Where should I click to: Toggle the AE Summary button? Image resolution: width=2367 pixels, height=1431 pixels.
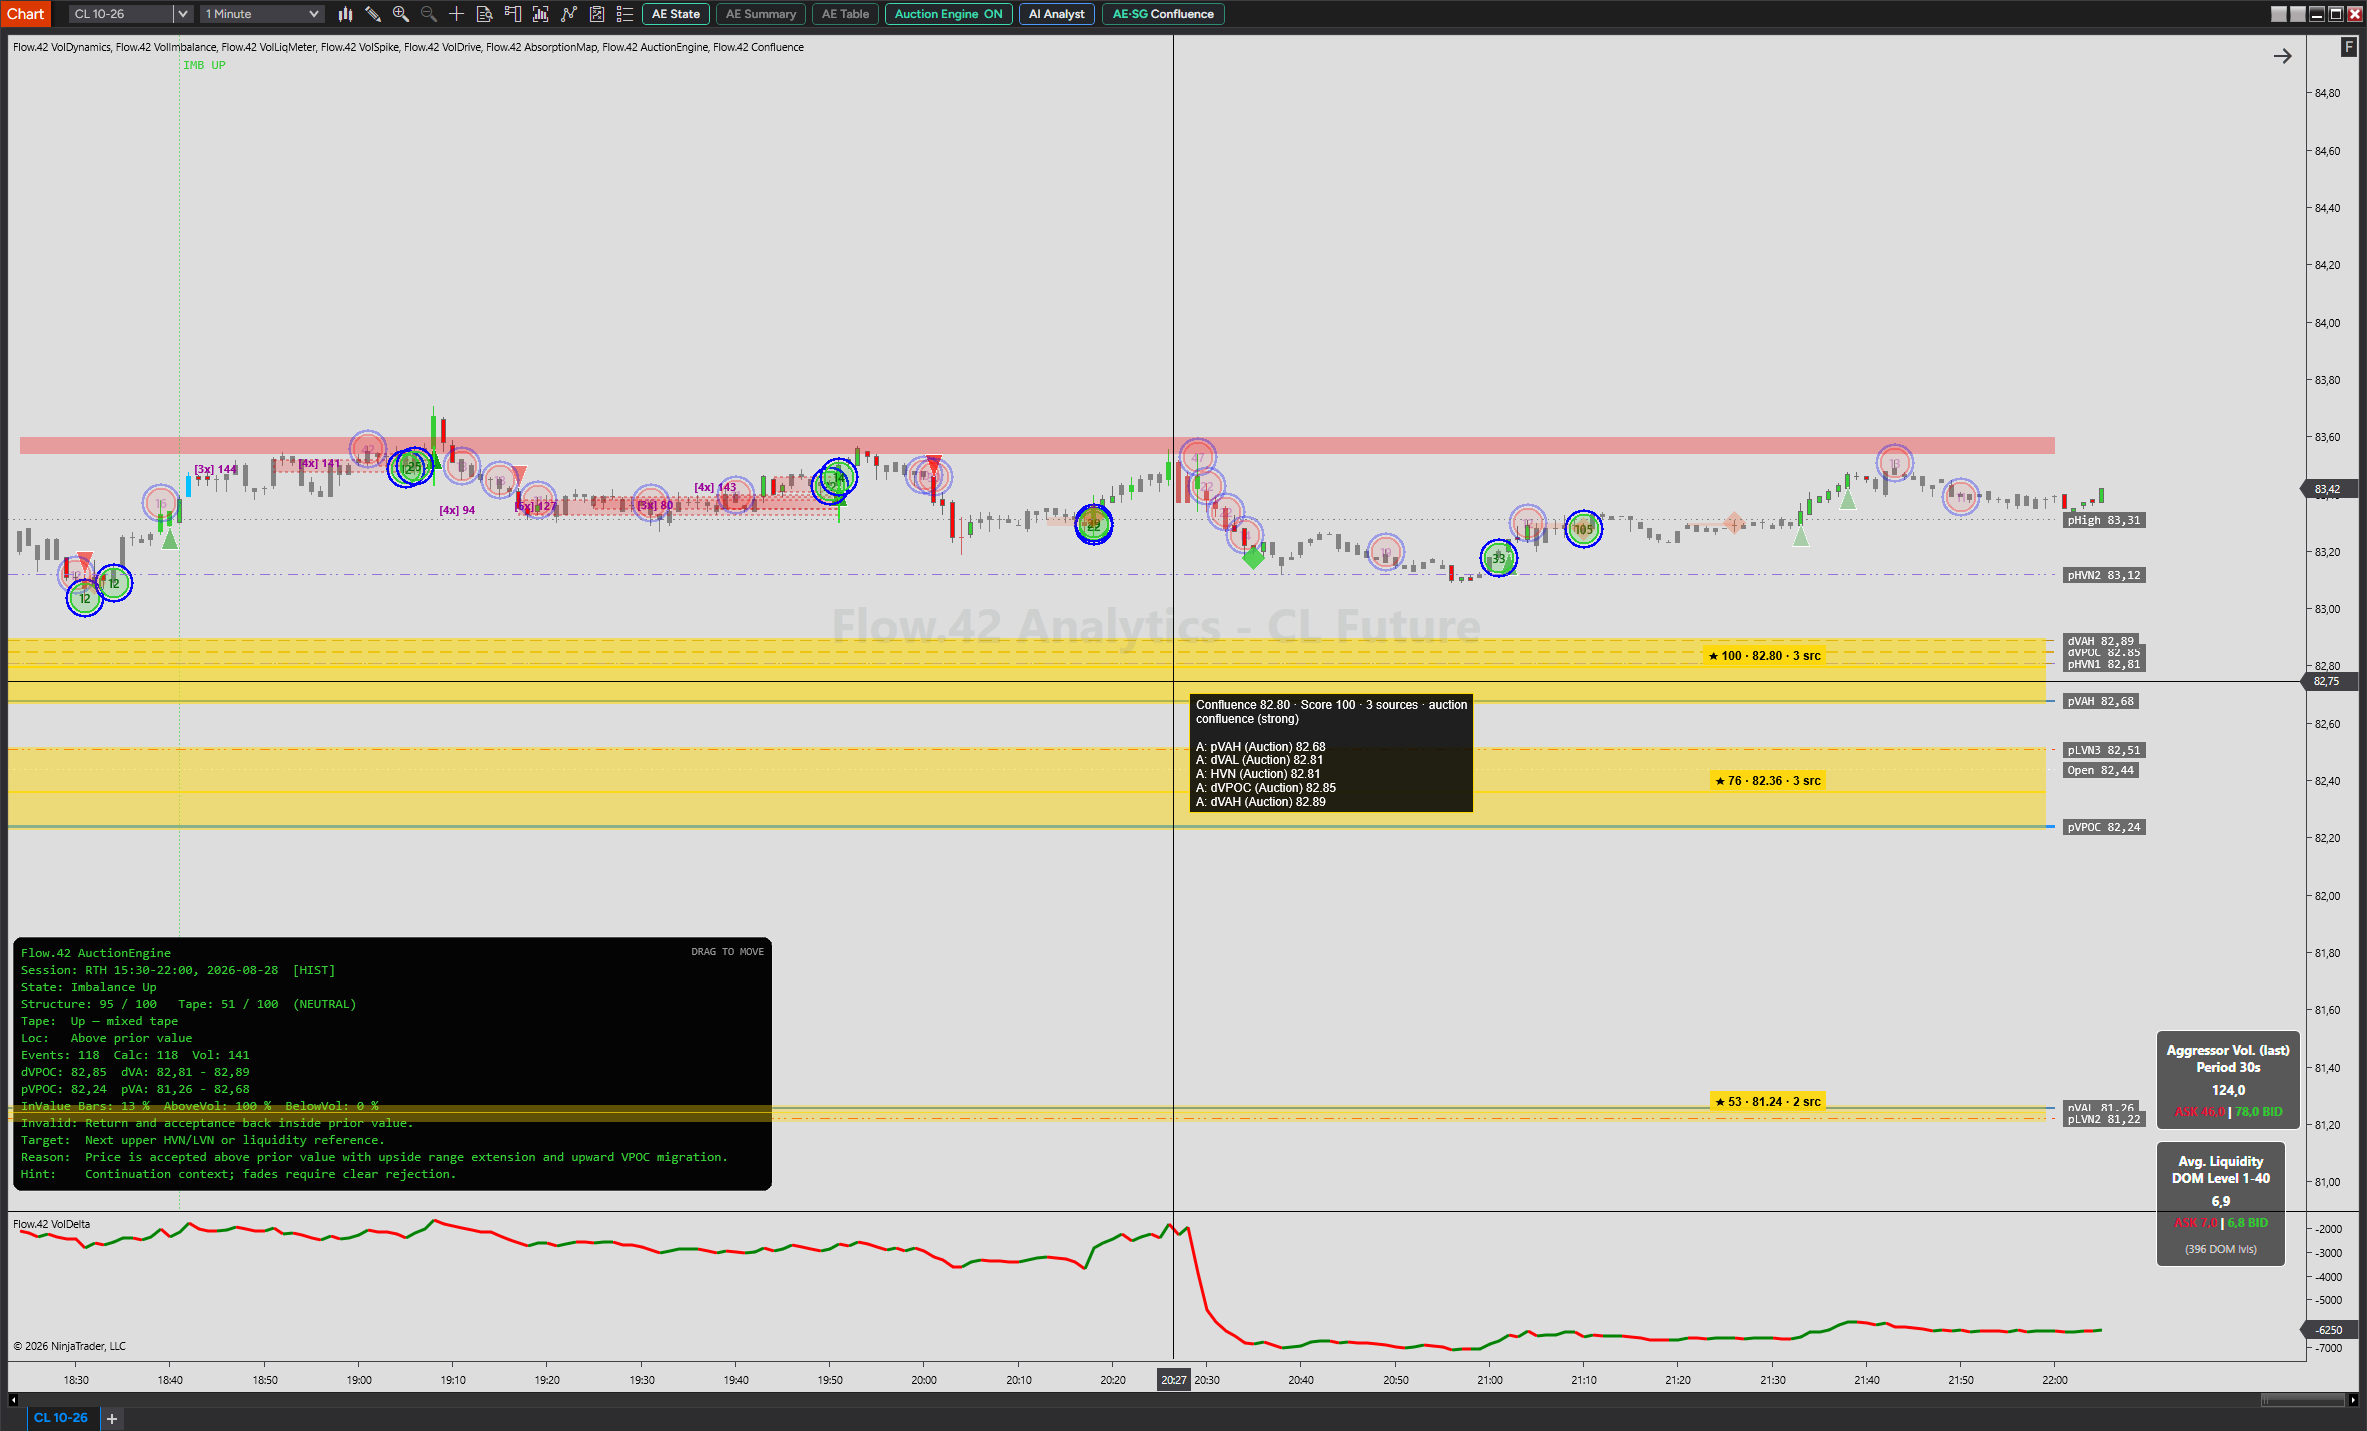click(x=761, y=14)
